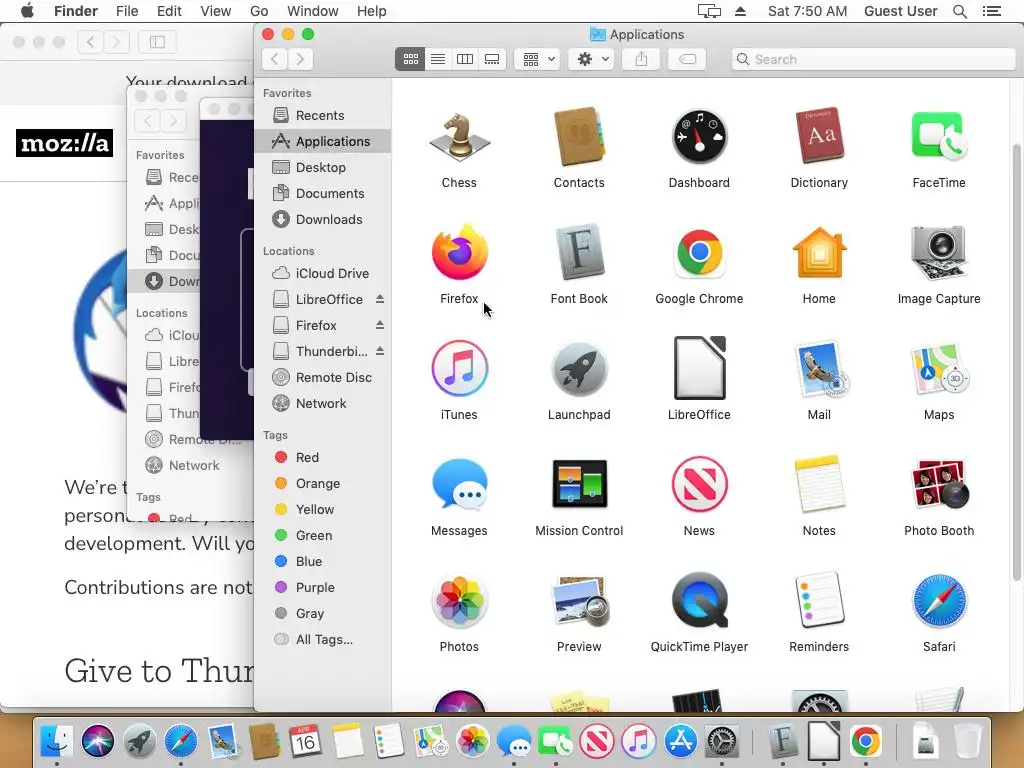Click the Home app icon
The image size is (1024, 768).
(x=819, y=252)
